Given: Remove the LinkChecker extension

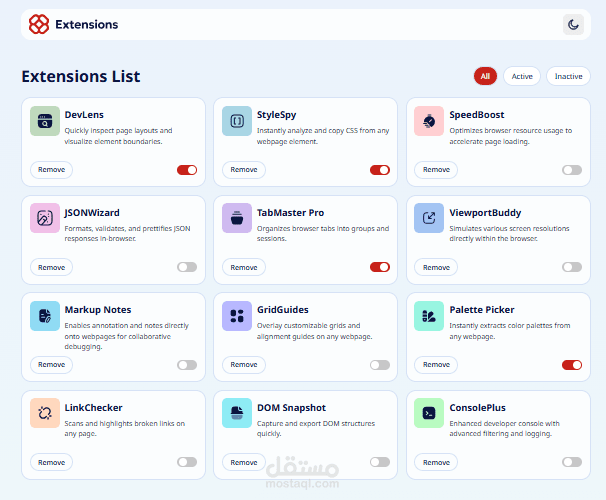Looking at the screenshot, I should click(51, 462).
